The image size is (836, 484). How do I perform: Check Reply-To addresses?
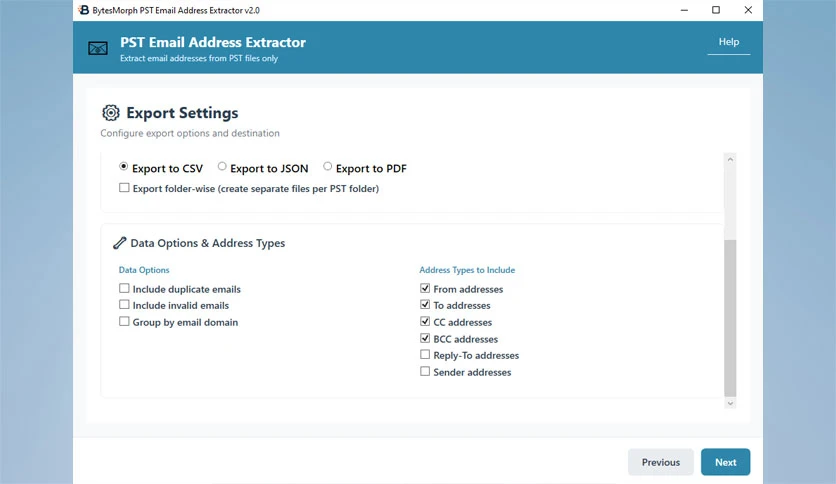pyautogui.click(x=425, y=354)
